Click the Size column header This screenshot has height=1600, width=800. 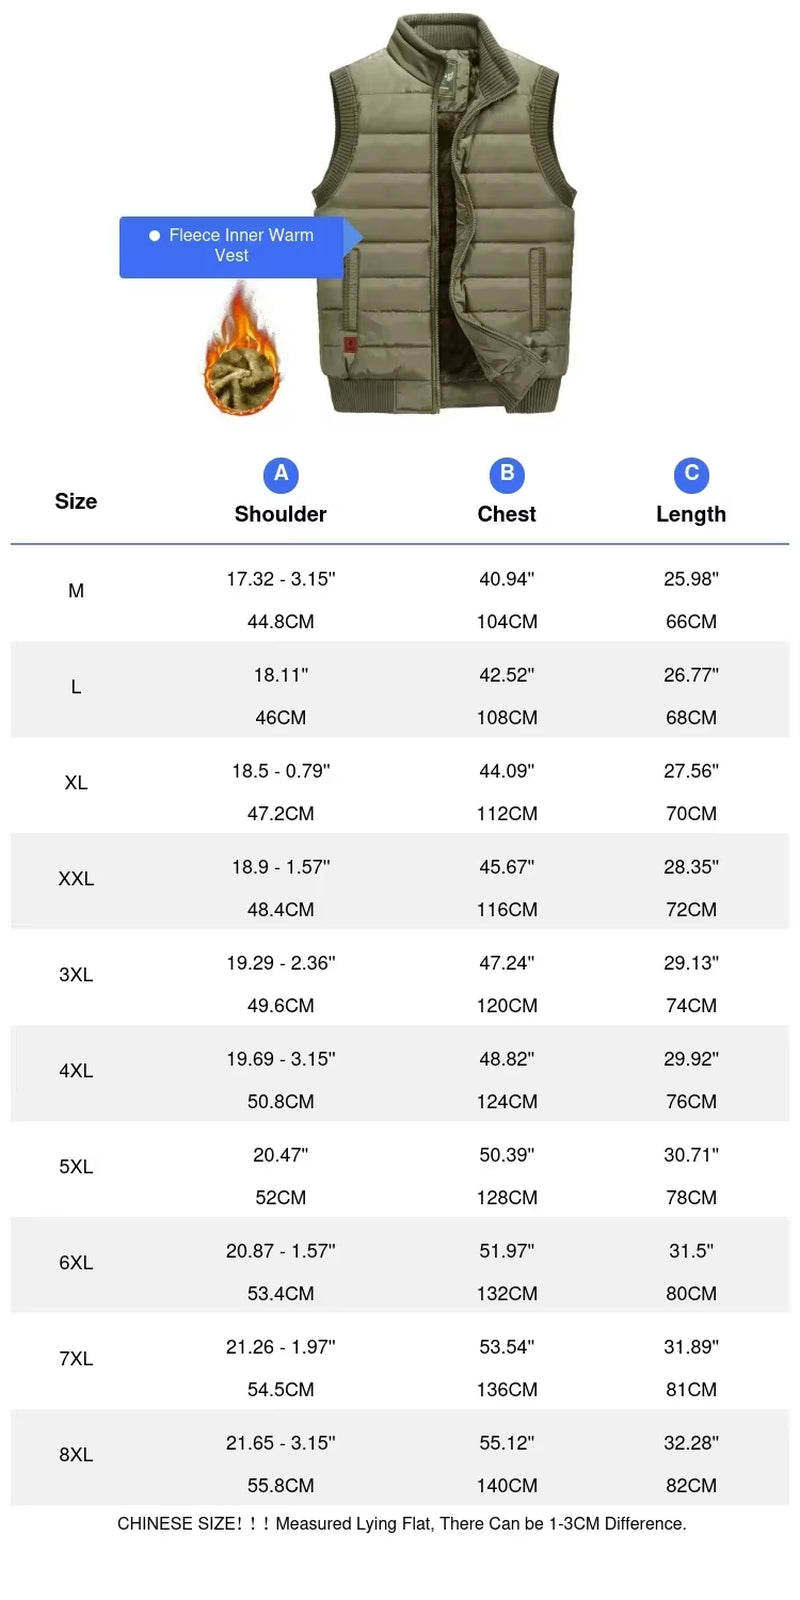pyautogui.click(x=76, y=502)
